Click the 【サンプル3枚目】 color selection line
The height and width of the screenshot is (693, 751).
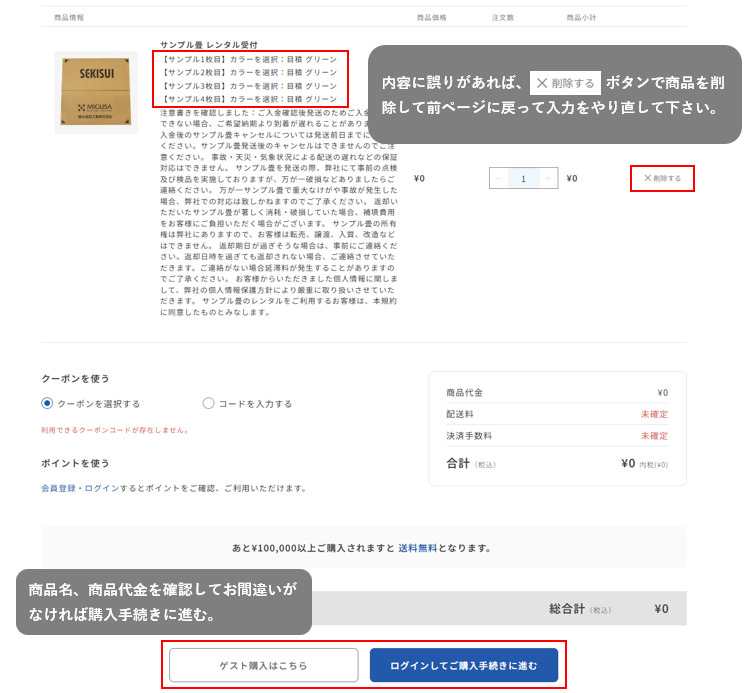[x=249, y=86]
